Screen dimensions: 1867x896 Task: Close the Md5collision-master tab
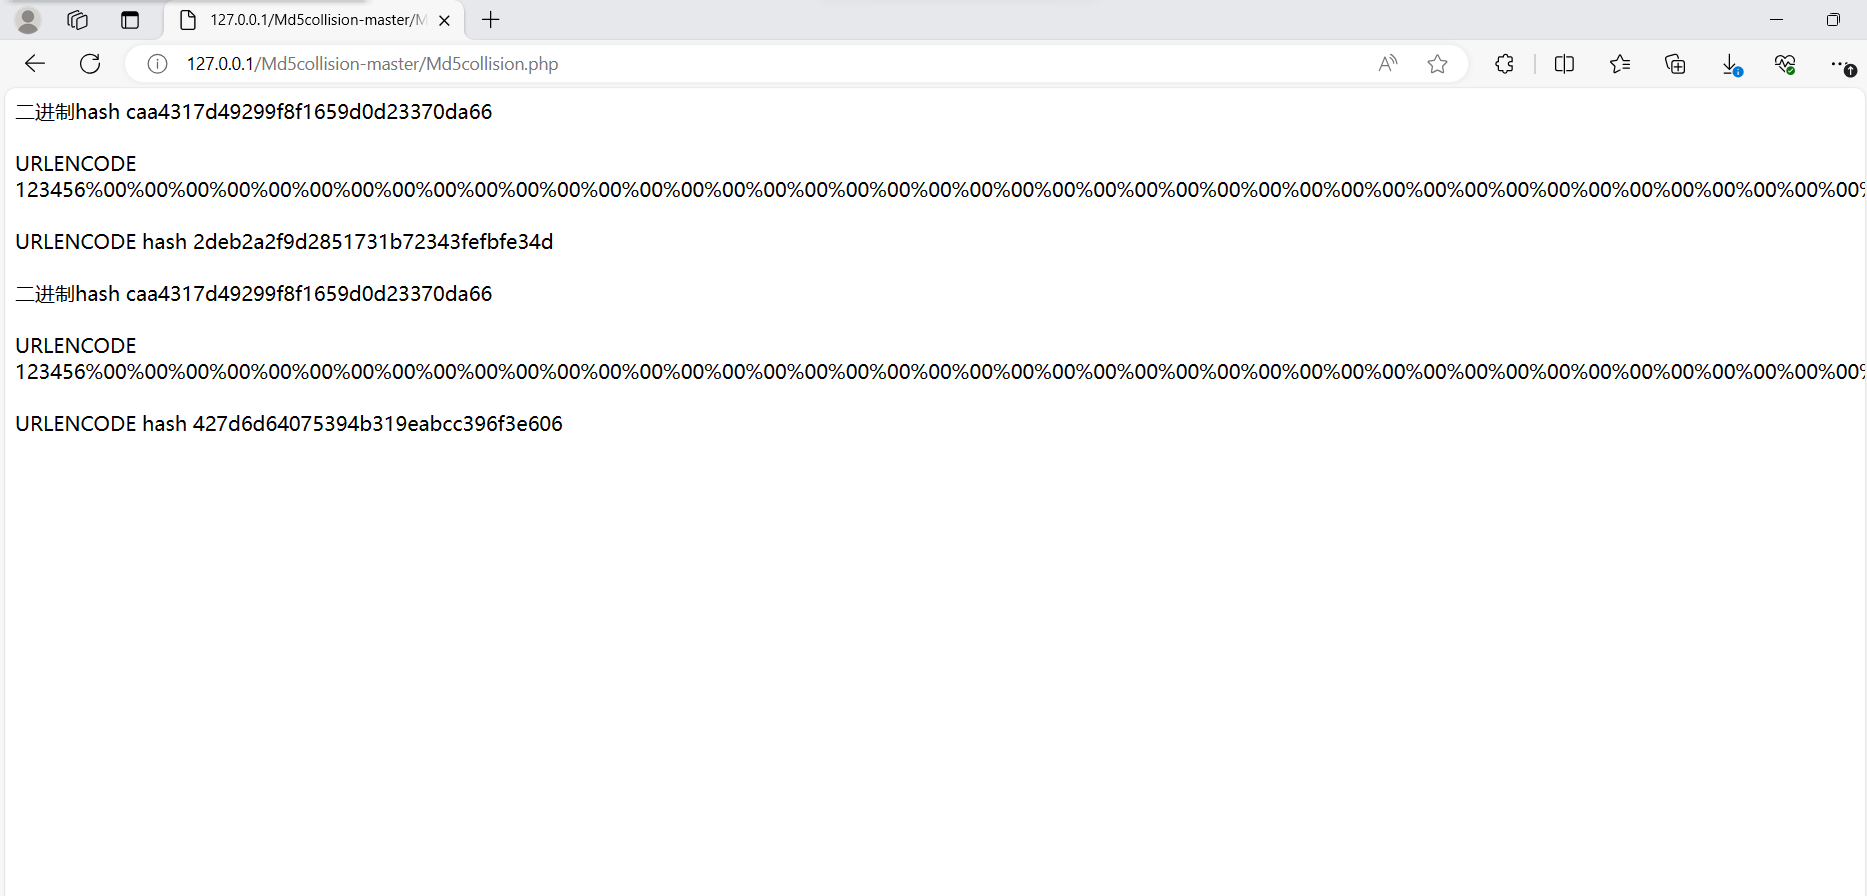point(444,20)
